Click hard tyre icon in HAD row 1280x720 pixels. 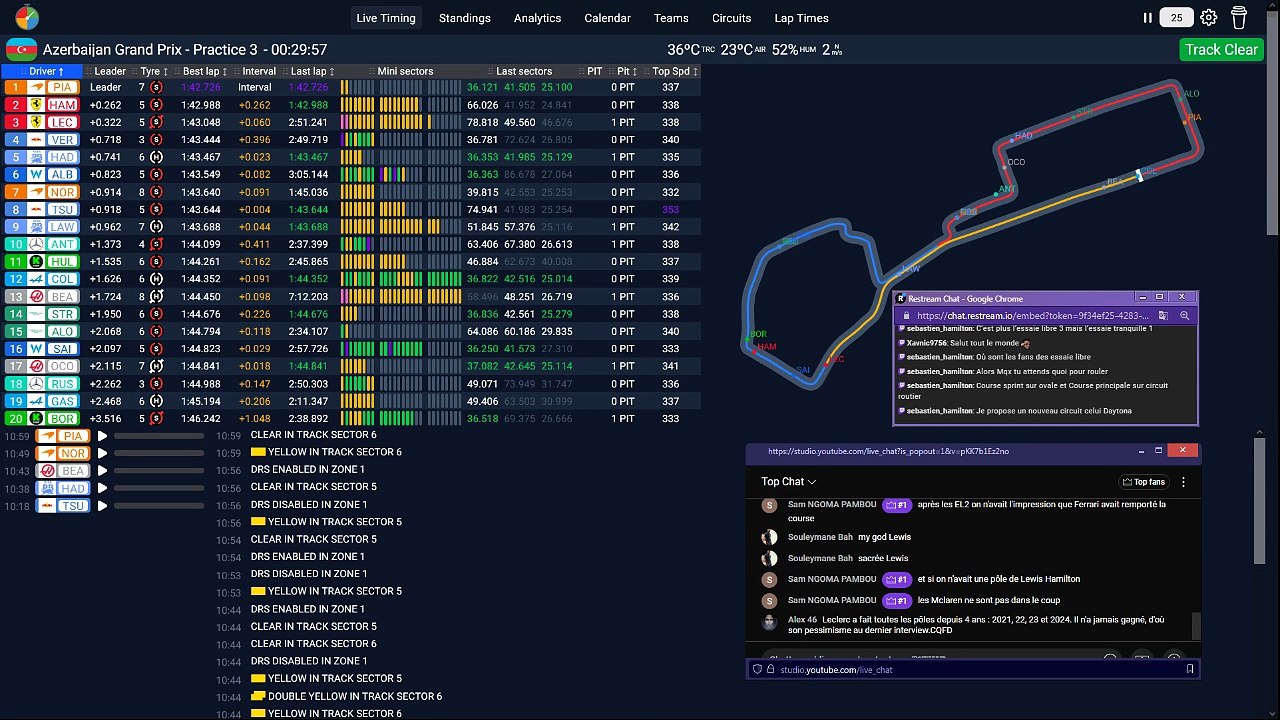click(156, 157)
